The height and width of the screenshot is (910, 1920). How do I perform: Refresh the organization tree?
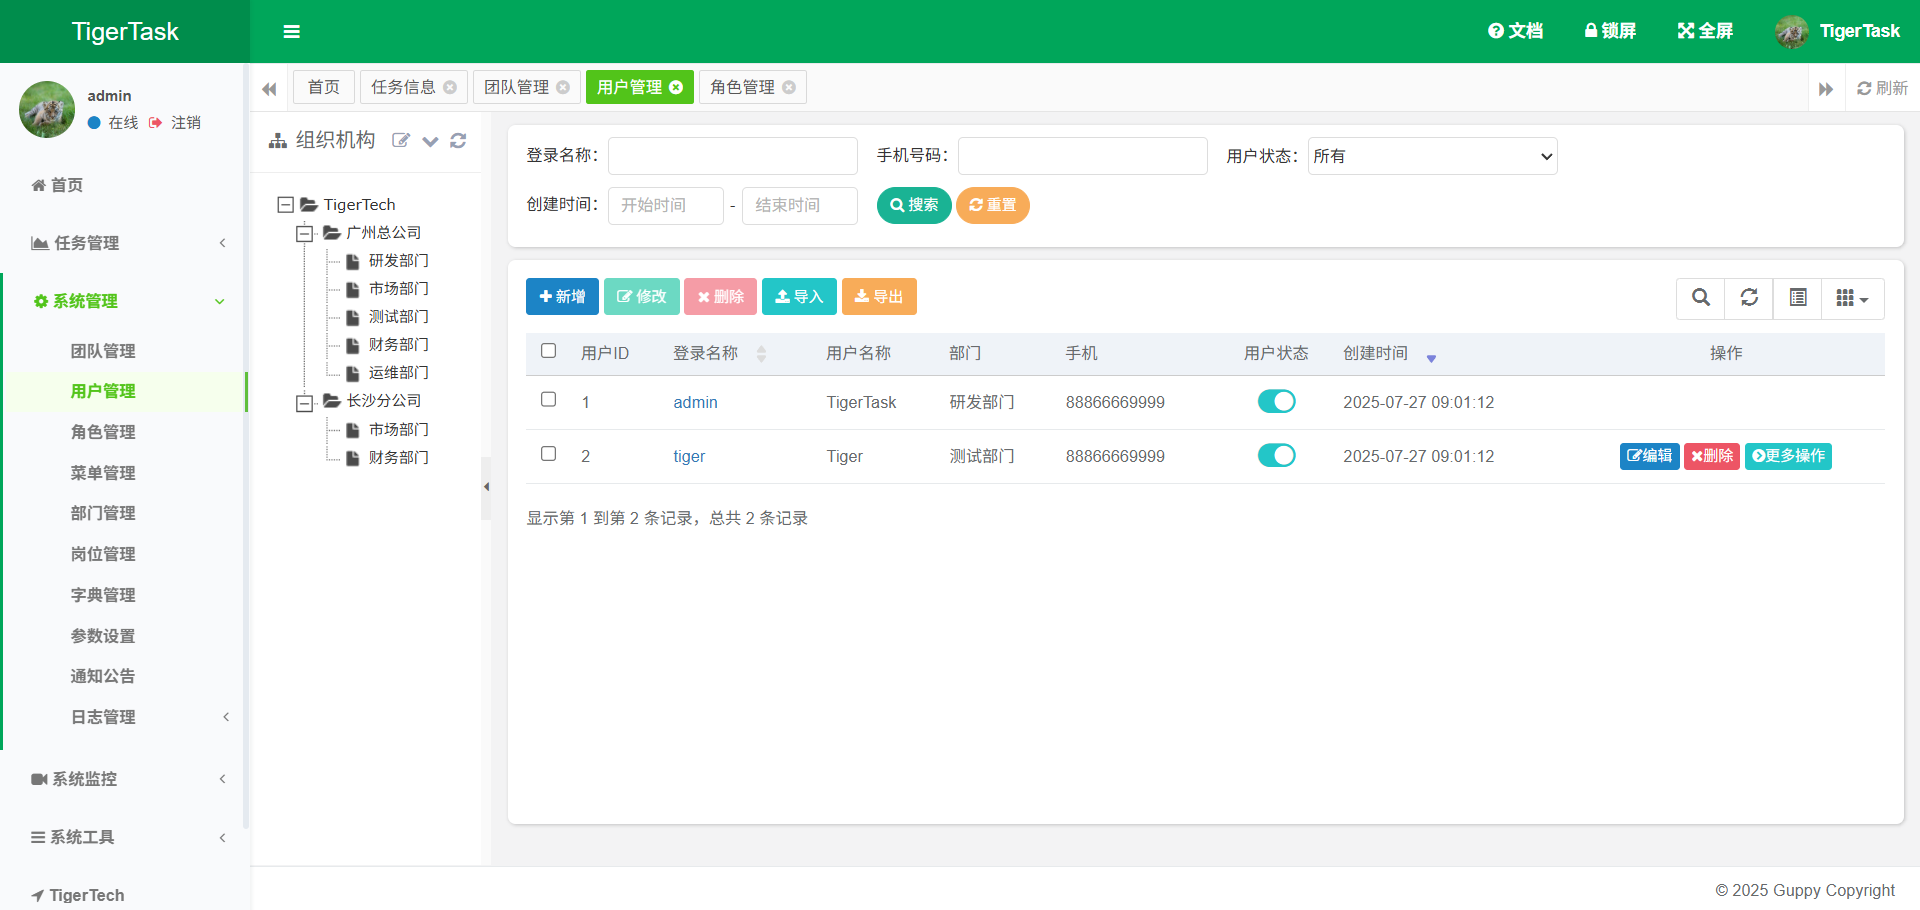click(458, 141)
